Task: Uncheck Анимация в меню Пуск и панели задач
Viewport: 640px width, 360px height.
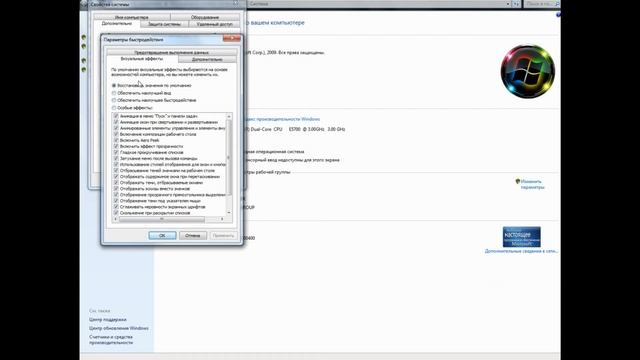Action: [x=116, y=116]
